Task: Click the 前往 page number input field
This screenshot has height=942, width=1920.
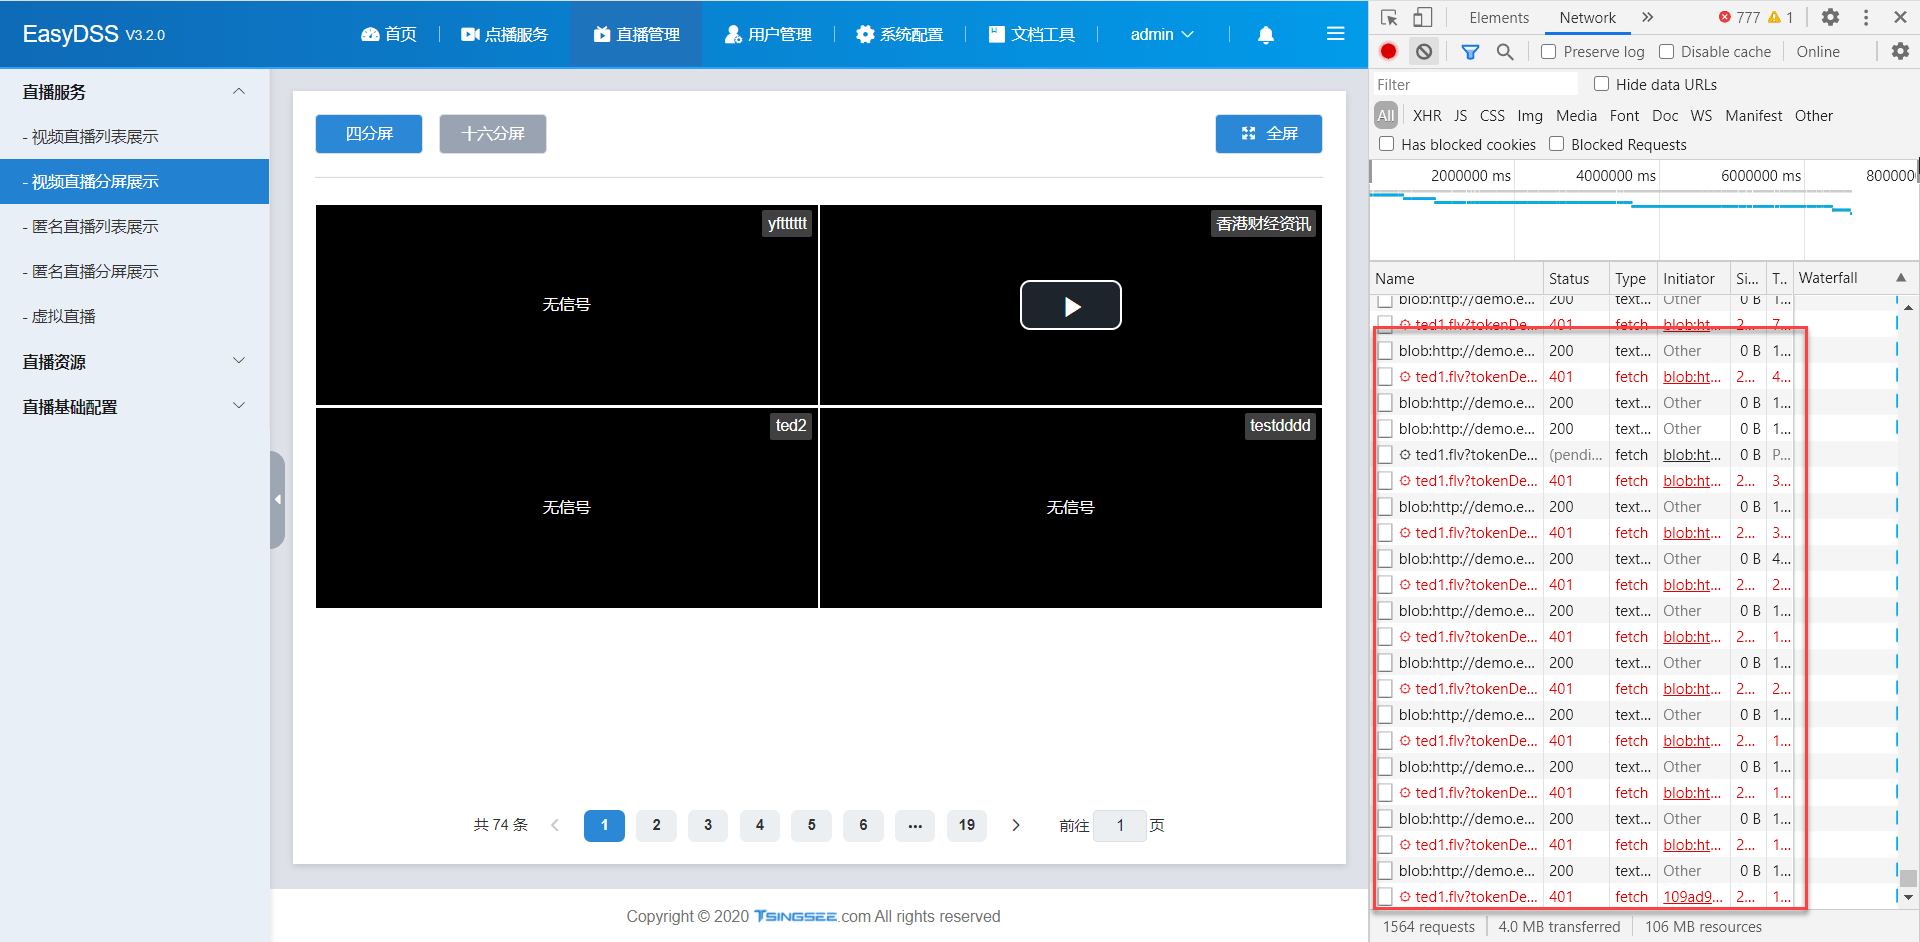Action: point(1120,825)
